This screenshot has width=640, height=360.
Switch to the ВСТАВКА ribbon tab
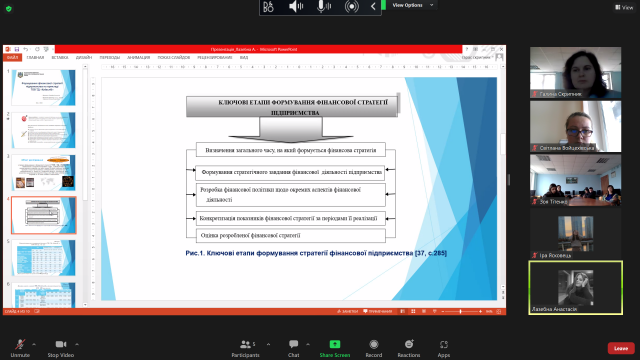60,58
